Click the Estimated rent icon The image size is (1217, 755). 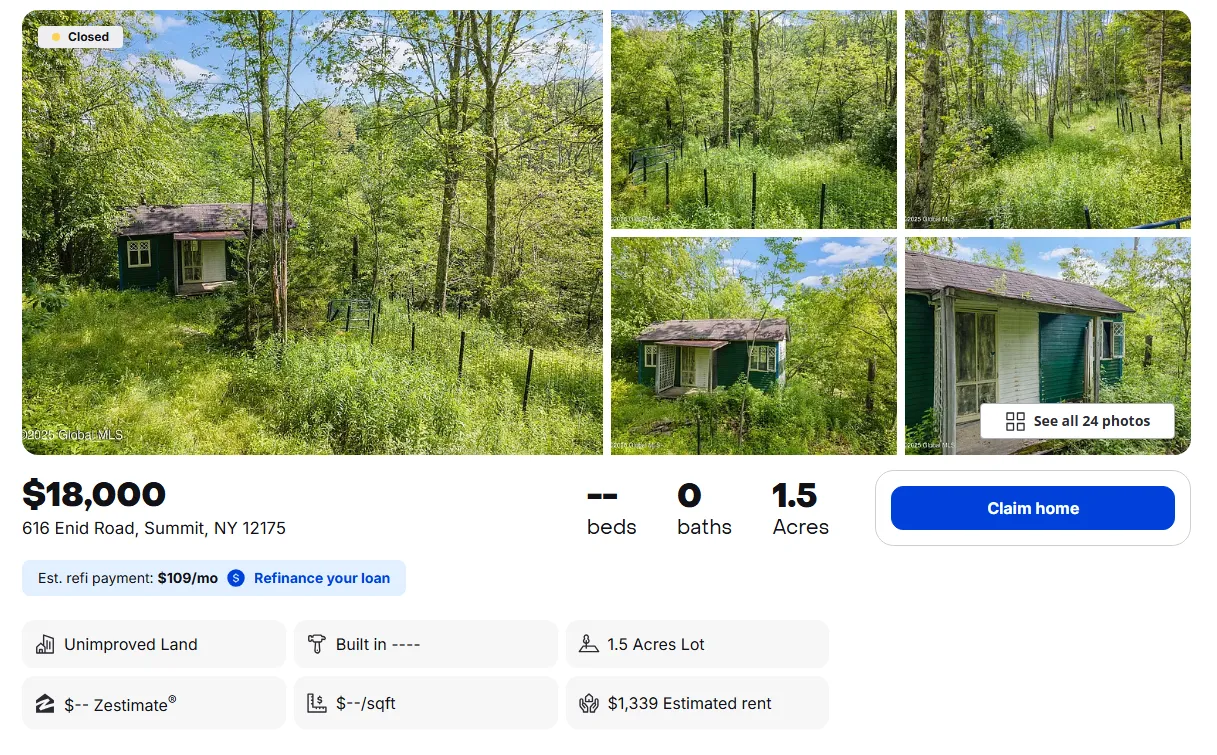(589, 703)
